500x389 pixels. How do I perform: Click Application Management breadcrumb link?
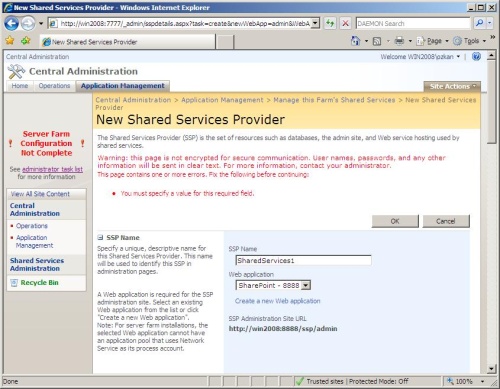click(222, 100)
